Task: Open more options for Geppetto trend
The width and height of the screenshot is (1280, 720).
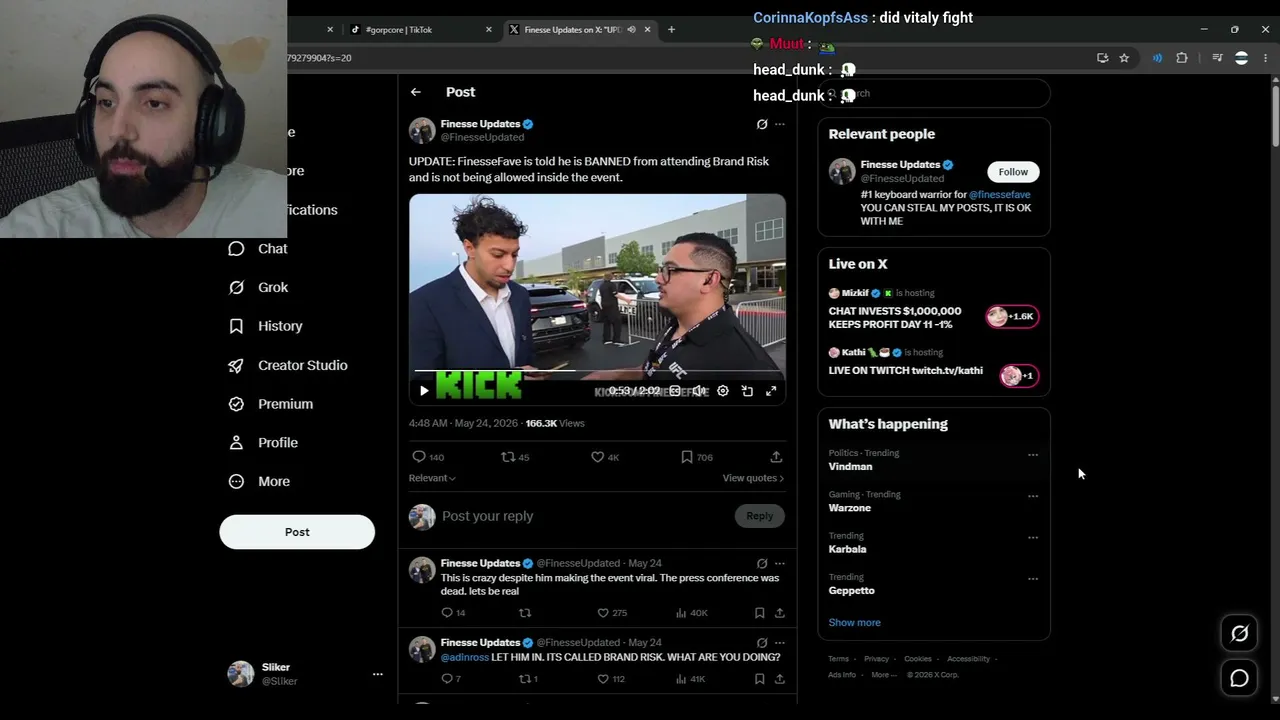Action: click(x=1033, y=579)
